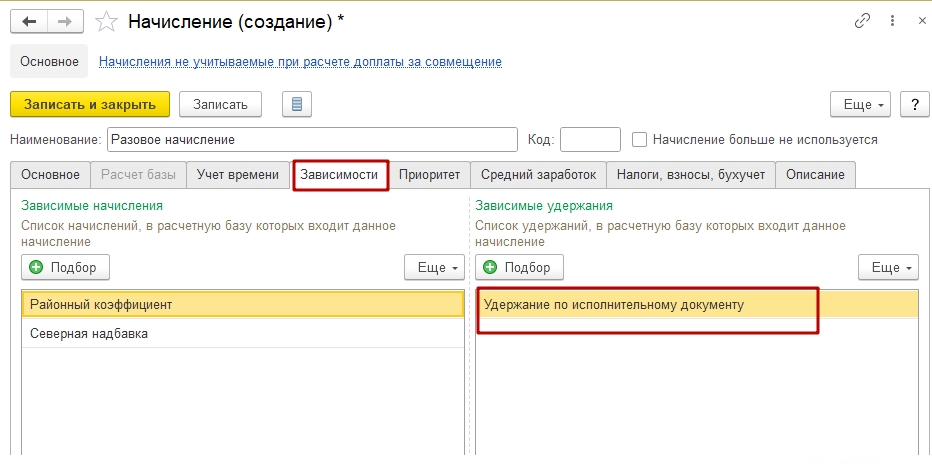This screenshot has height=464, width=932.
Task: Open link Начисления не учитываемые при расчете доплаты
Action: tap(300, 61)
